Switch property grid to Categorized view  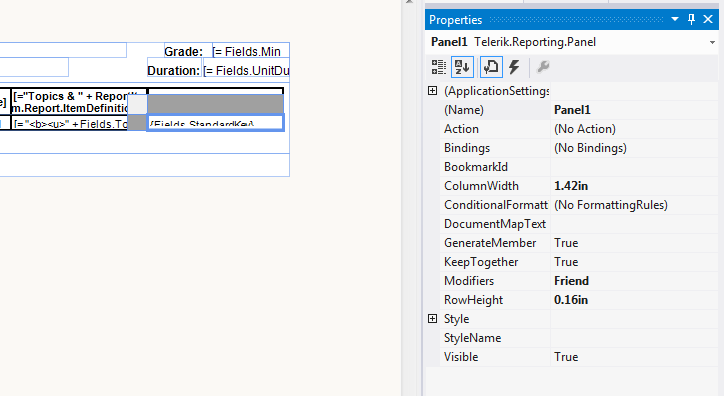[438, 67]
